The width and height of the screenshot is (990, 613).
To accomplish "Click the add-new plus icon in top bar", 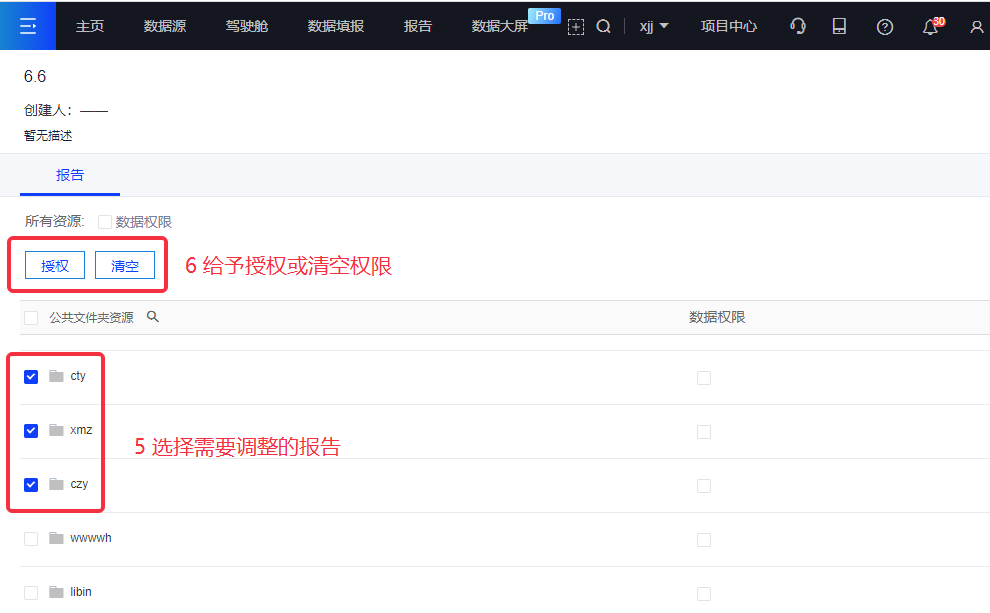I will tap(575, 27).
